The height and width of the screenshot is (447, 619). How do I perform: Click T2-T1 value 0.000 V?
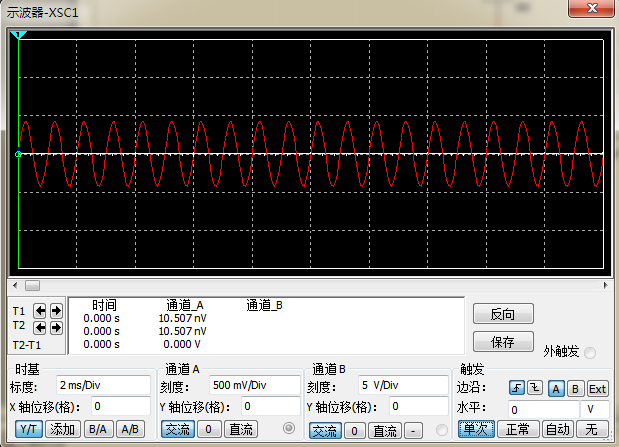pyautogui.click(x=182, y=344)
